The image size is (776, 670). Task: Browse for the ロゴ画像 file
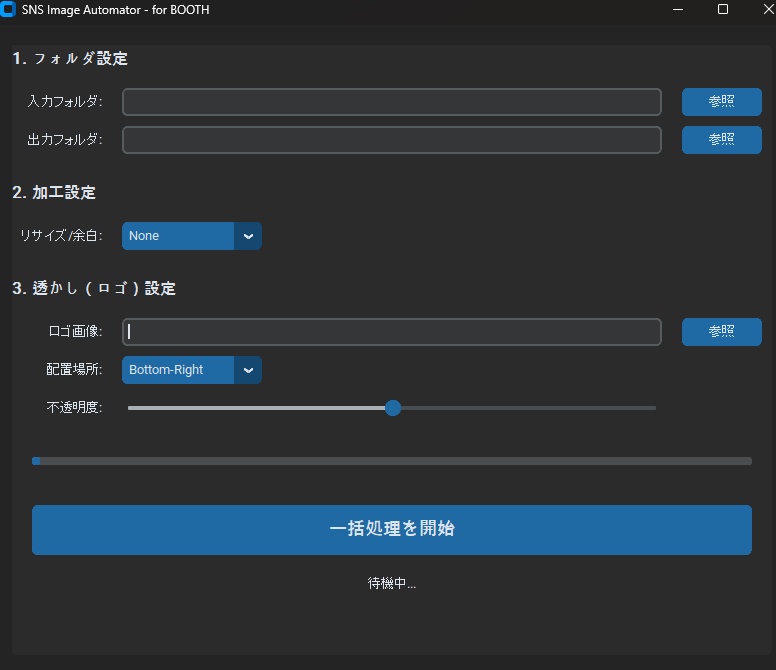coord(721,332)
